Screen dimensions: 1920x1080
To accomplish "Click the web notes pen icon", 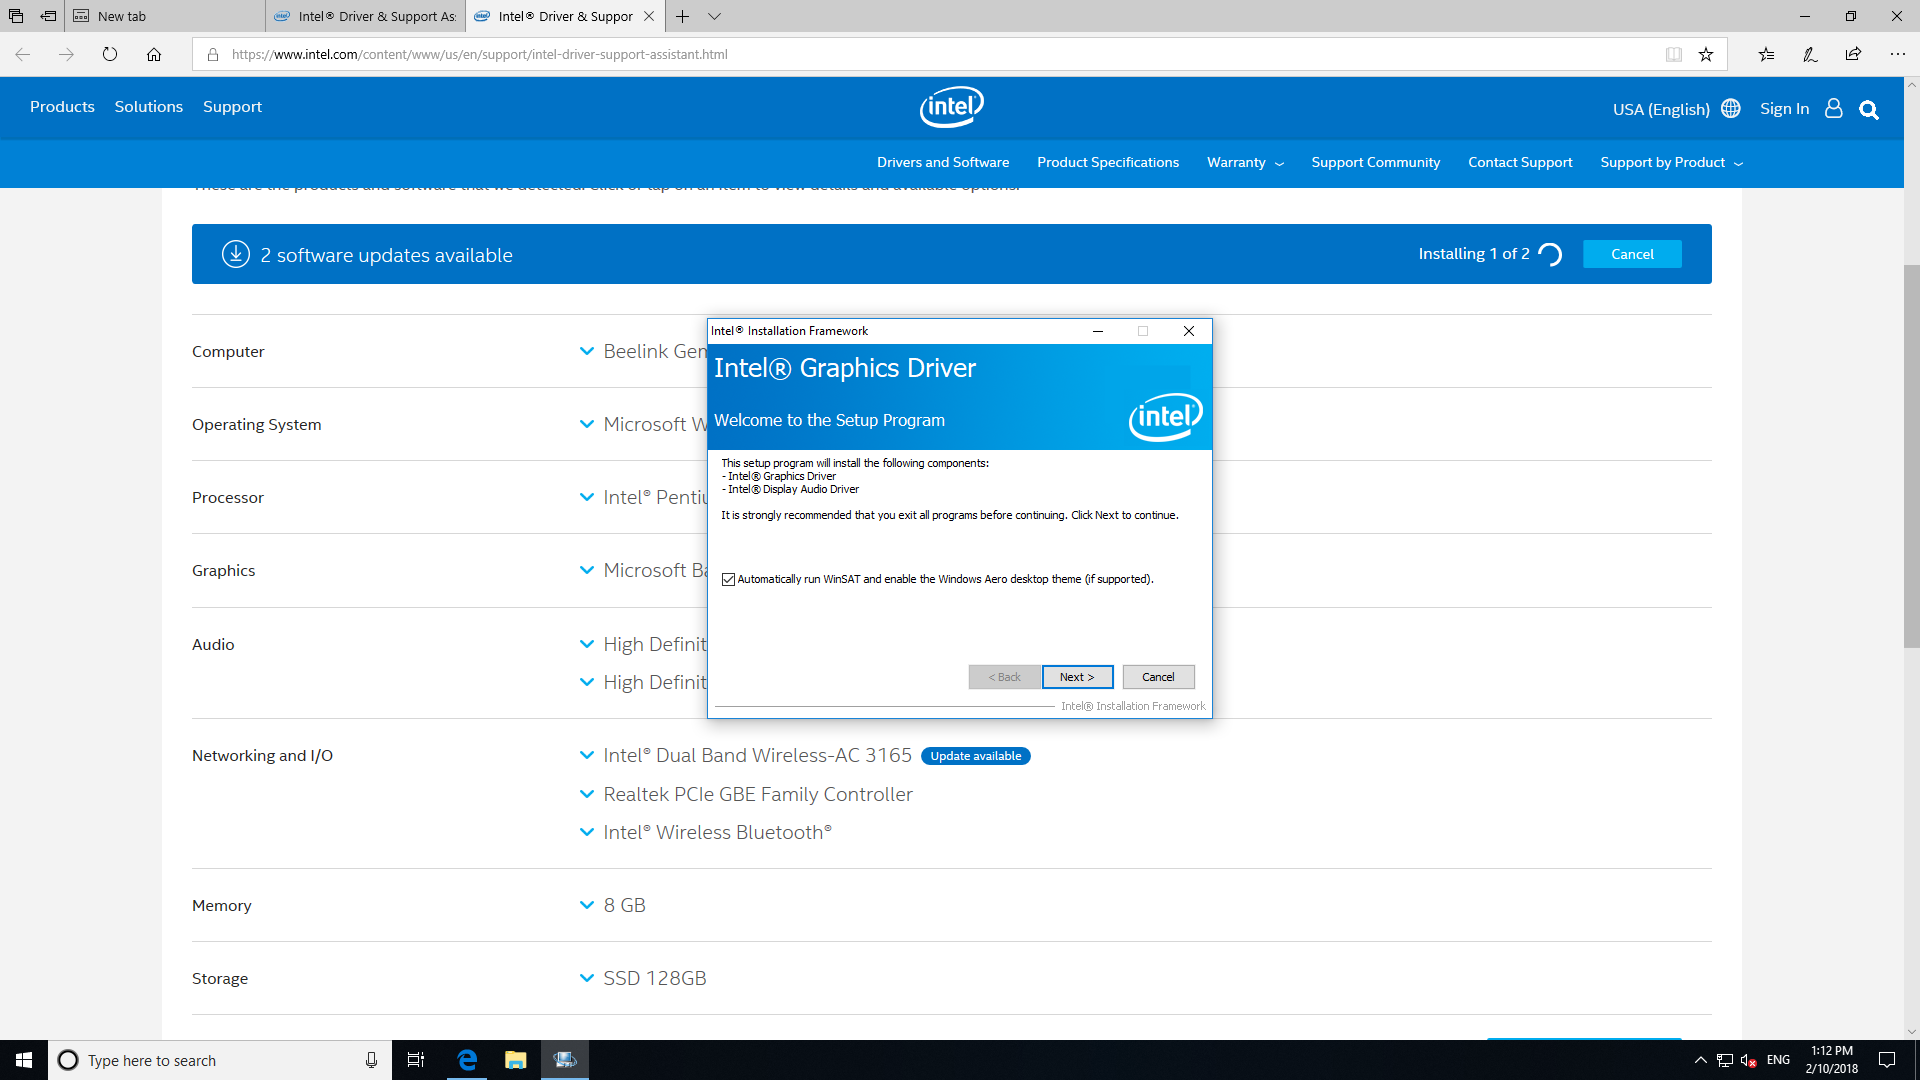I will [1810, 54].
